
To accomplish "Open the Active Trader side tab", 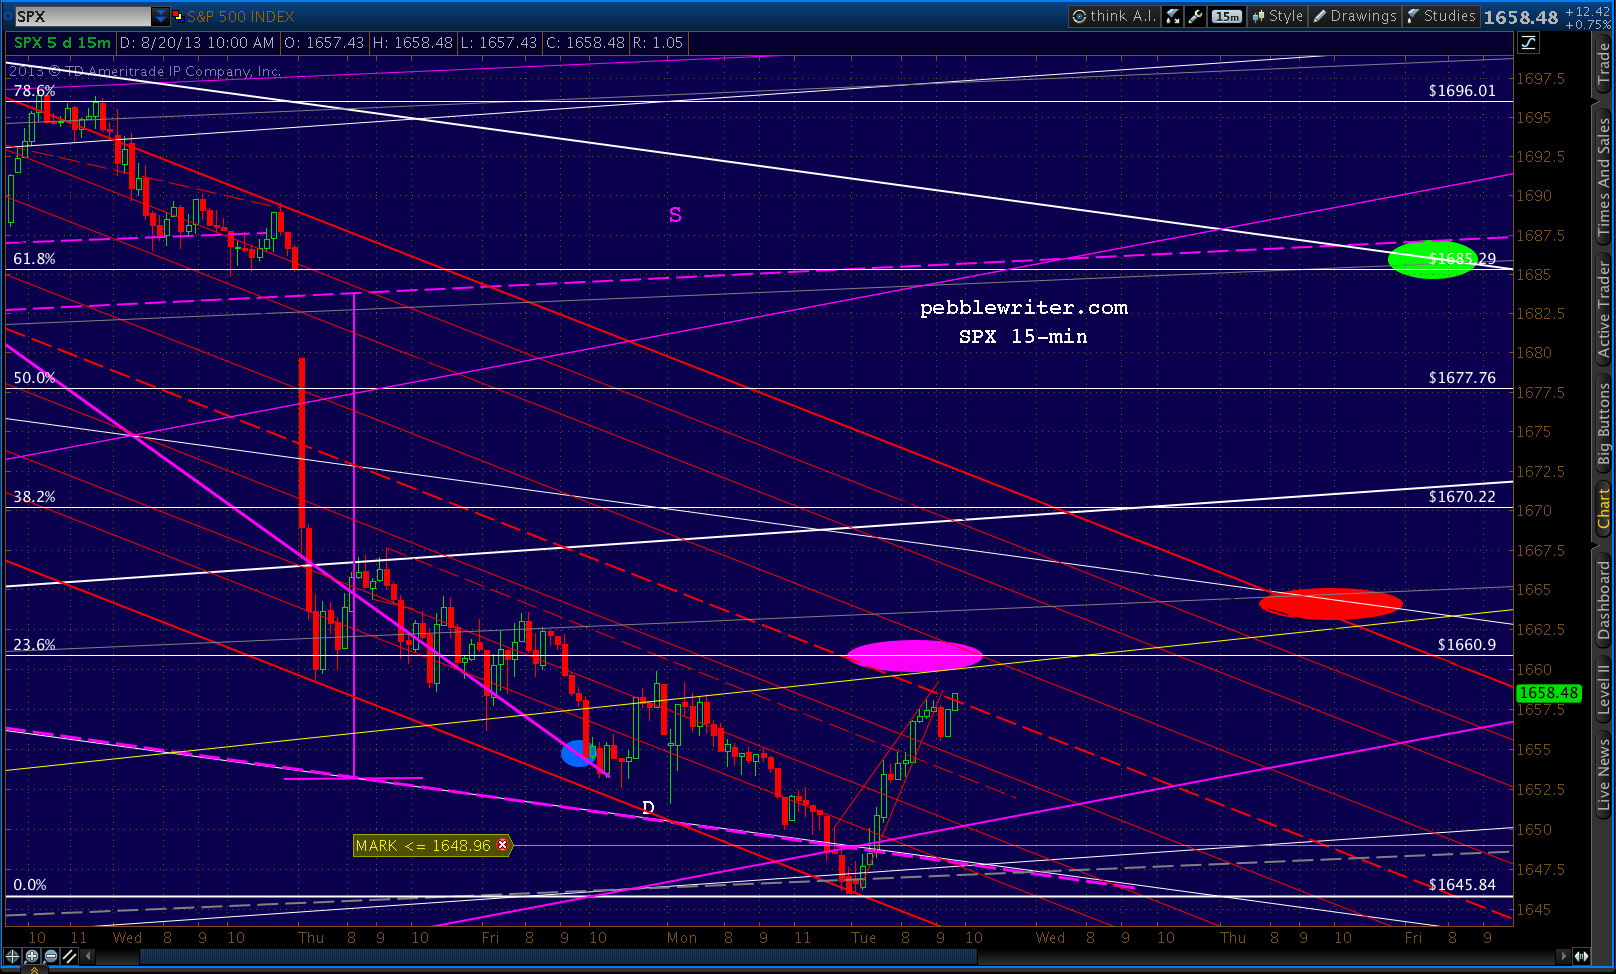I will coord(1604,309).
